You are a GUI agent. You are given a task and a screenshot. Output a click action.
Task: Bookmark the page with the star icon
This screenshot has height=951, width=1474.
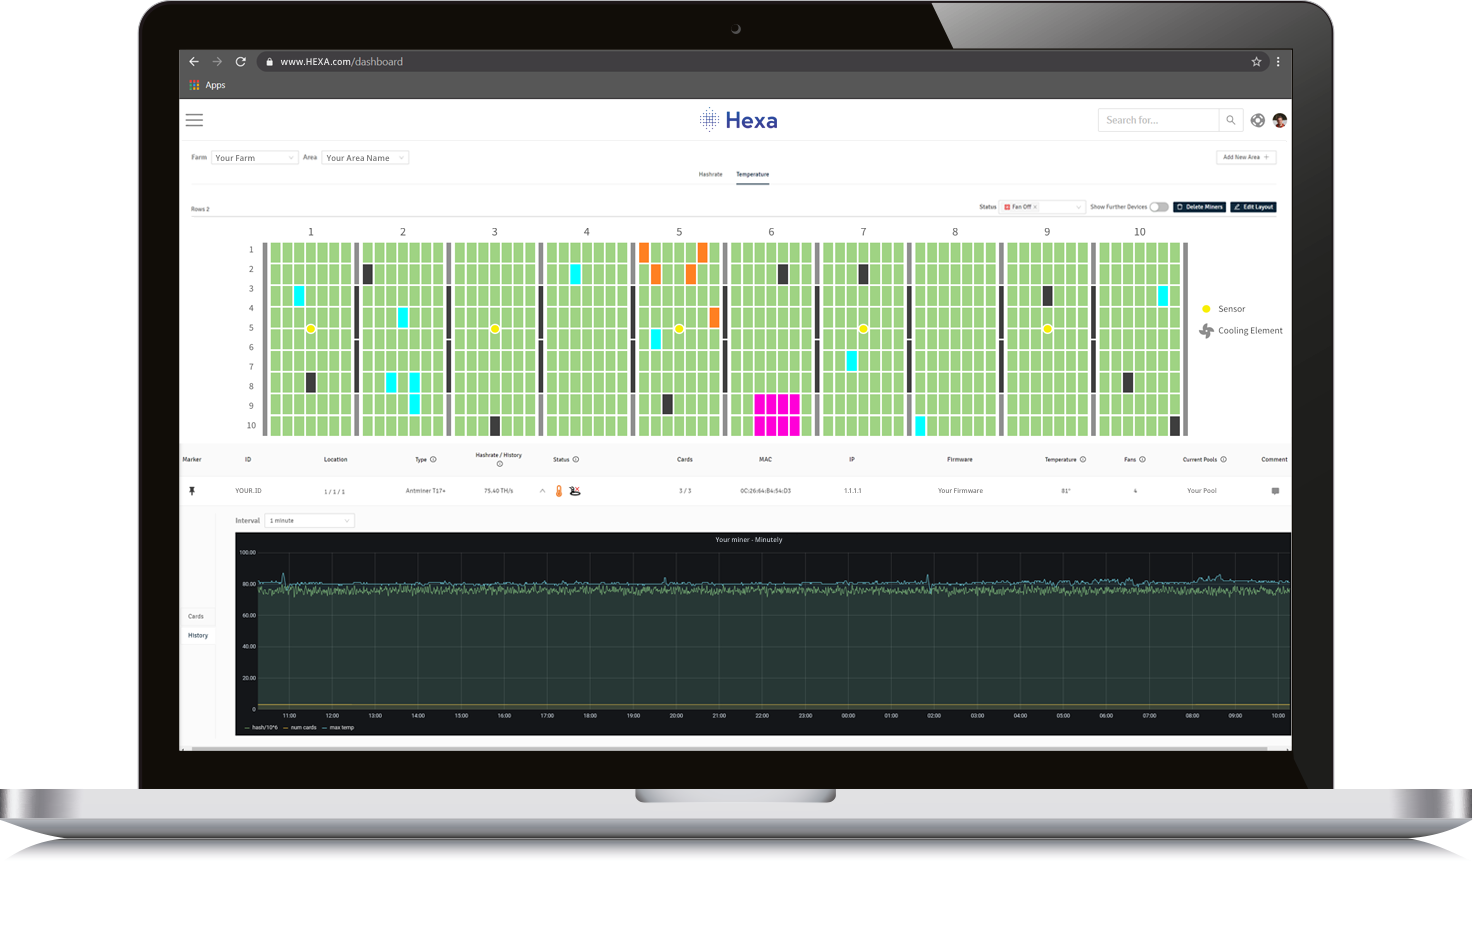coord(1256,62)
